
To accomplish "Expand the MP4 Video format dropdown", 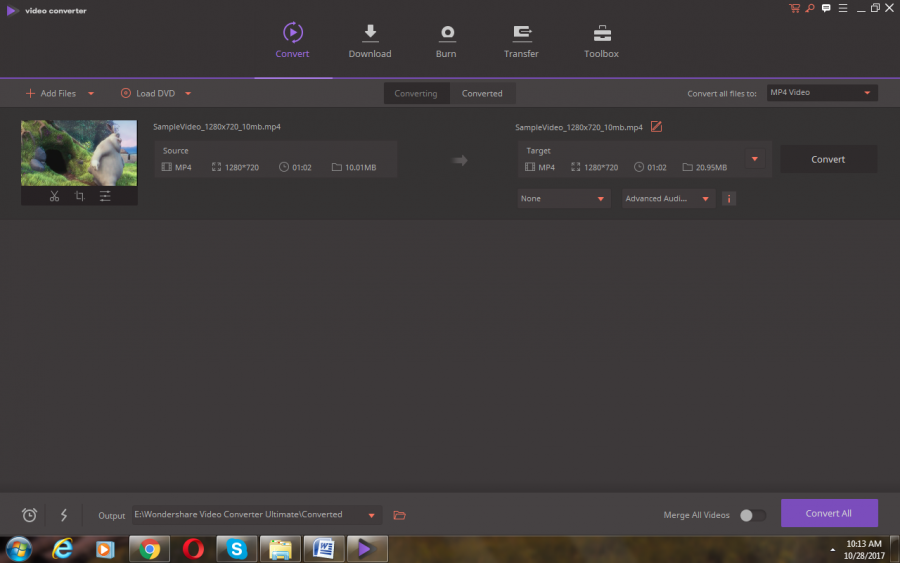I will (821, 93).
